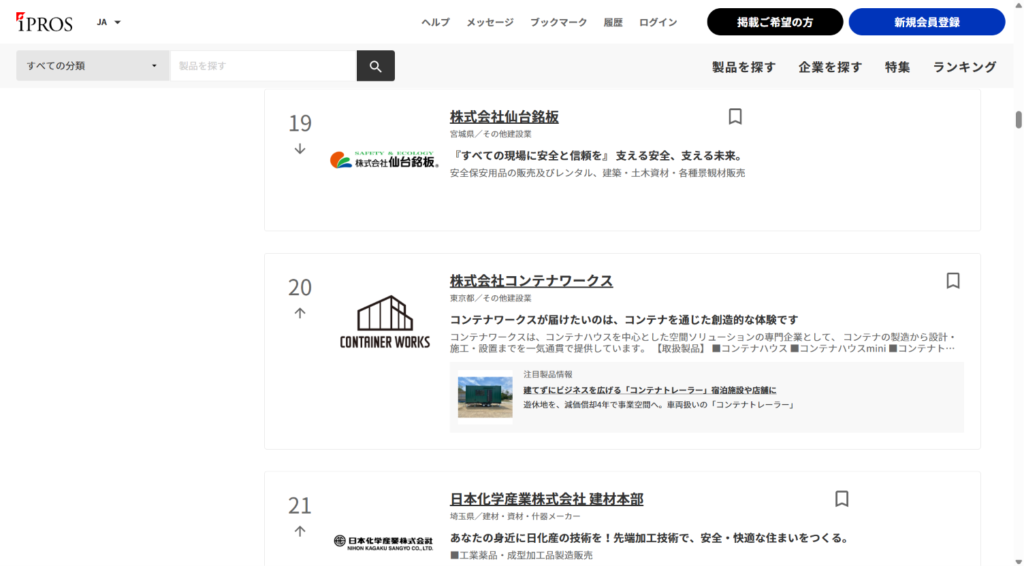Click the 東京都／その他建設業 text

[490, 298]
